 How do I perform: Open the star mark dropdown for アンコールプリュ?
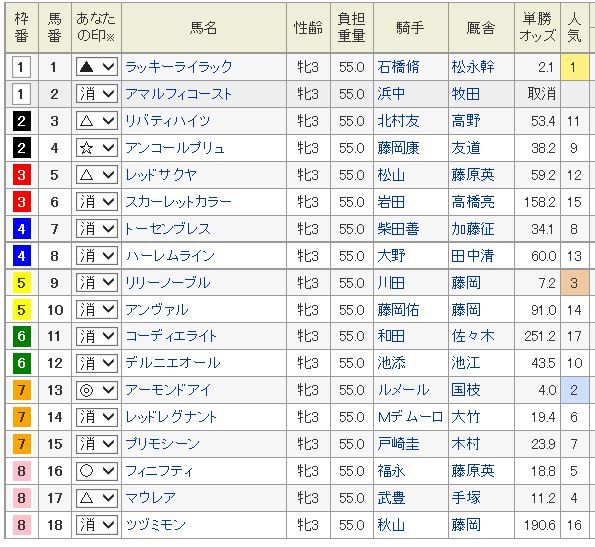click(x=96, y=148)
